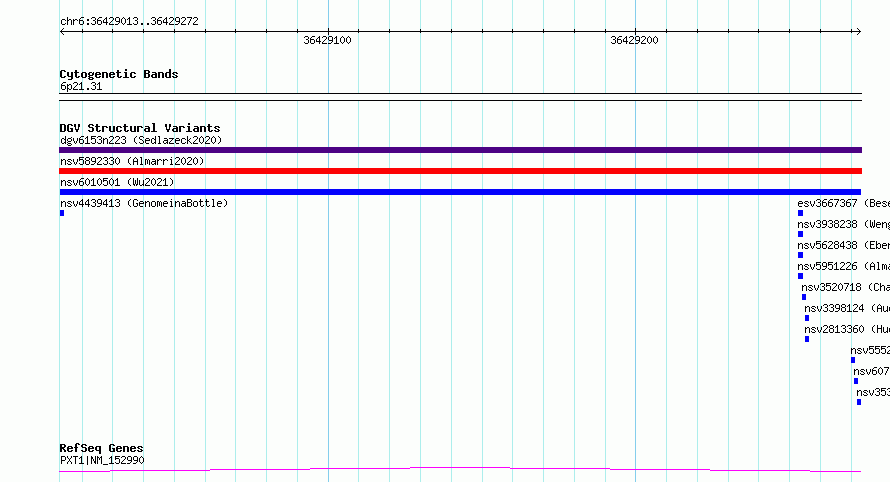Click the 6p21.31 cytogenetic band label

81,86
